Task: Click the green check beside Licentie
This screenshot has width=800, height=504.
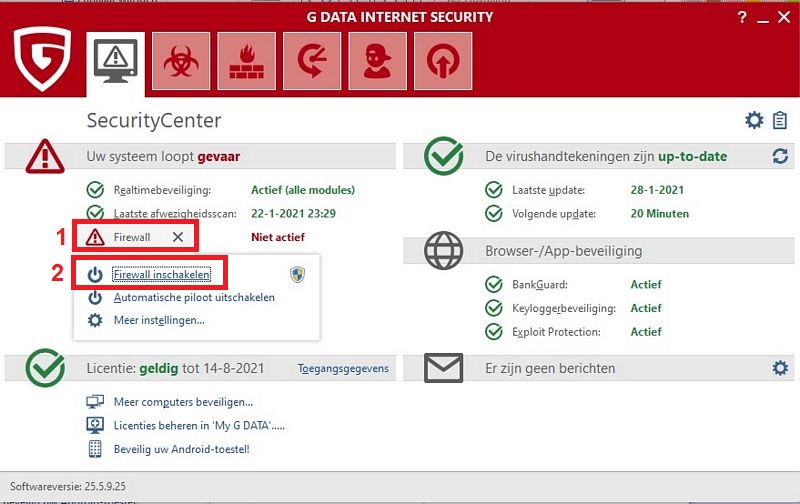Action: [45, 368]
